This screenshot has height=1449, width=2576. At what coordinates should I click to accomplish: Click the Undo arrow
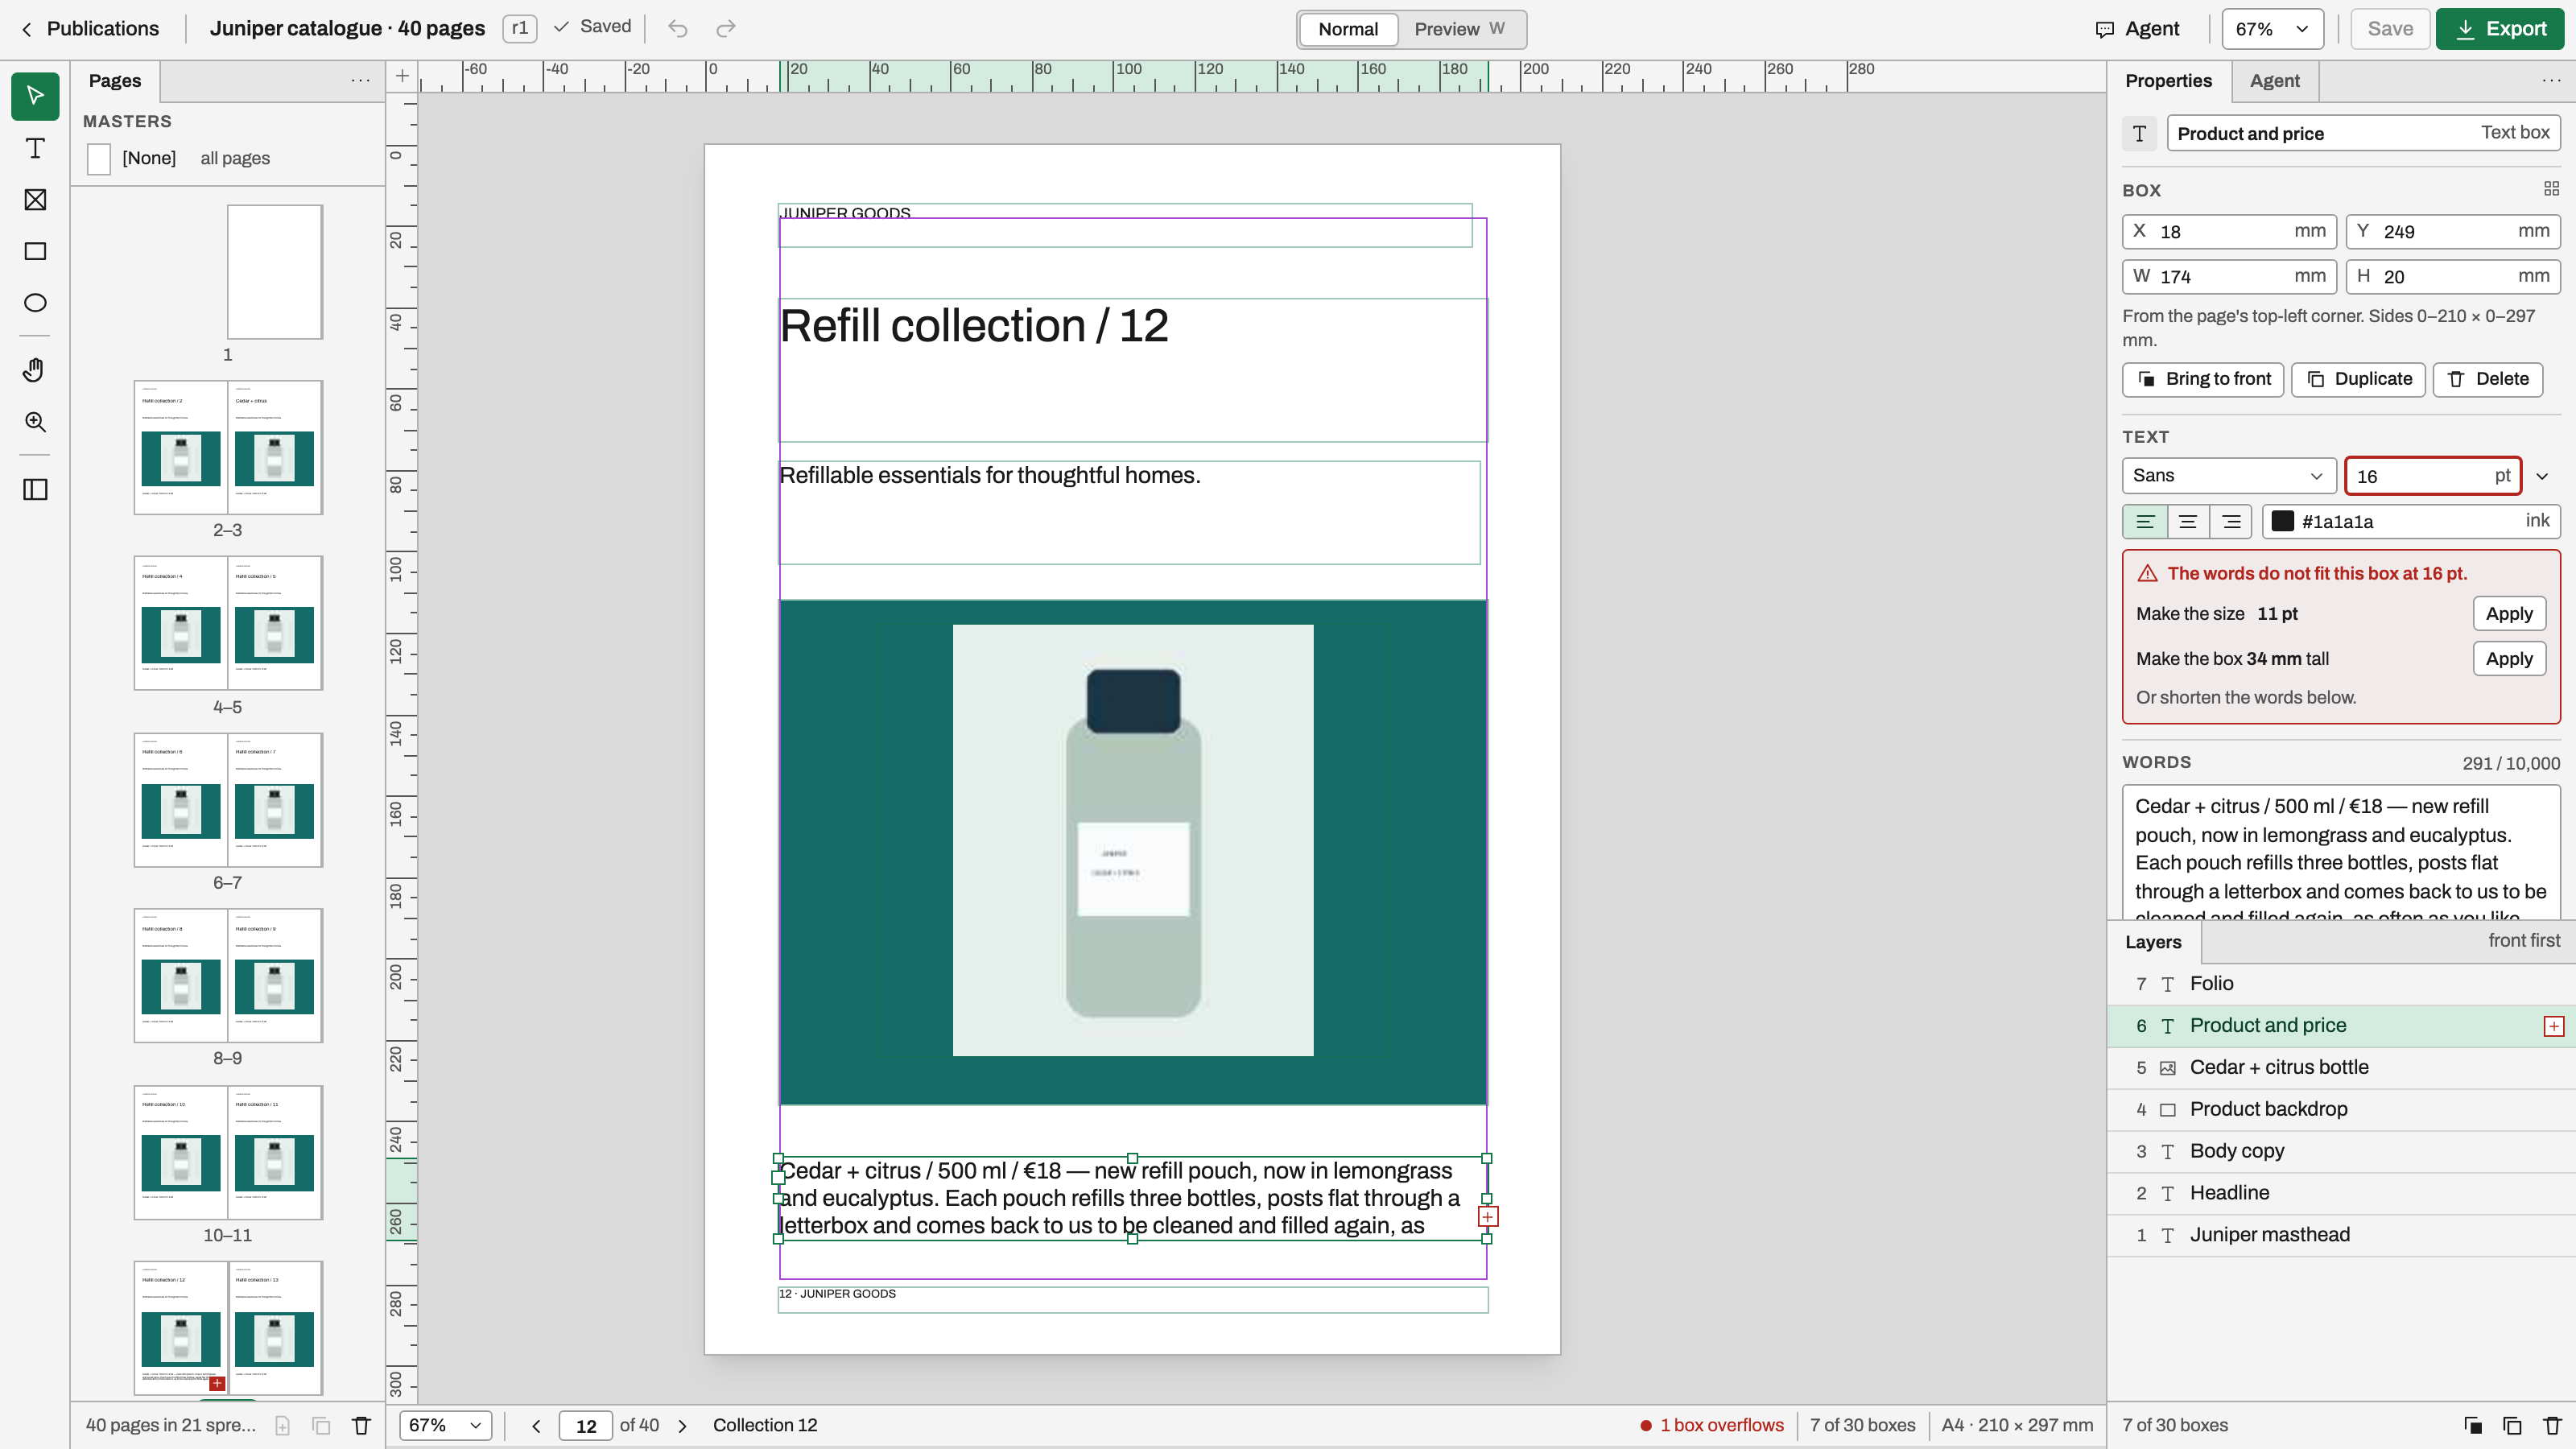[x=678, y=28]
